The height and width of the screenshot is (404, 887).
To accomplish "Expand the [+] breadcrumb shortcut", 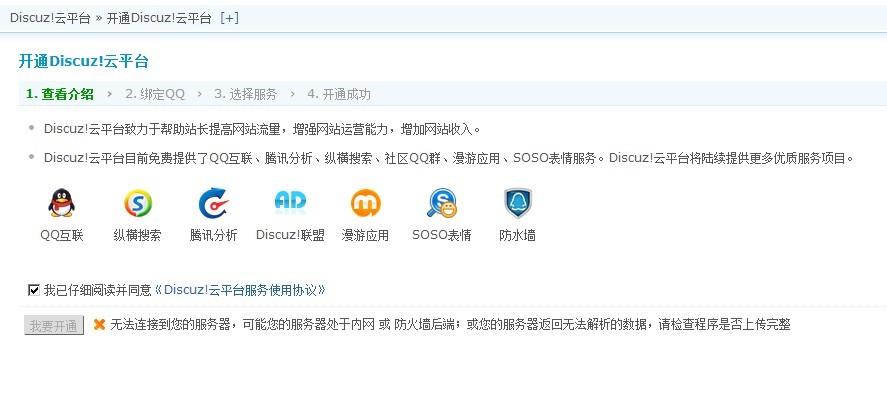I will pos(229,18).
